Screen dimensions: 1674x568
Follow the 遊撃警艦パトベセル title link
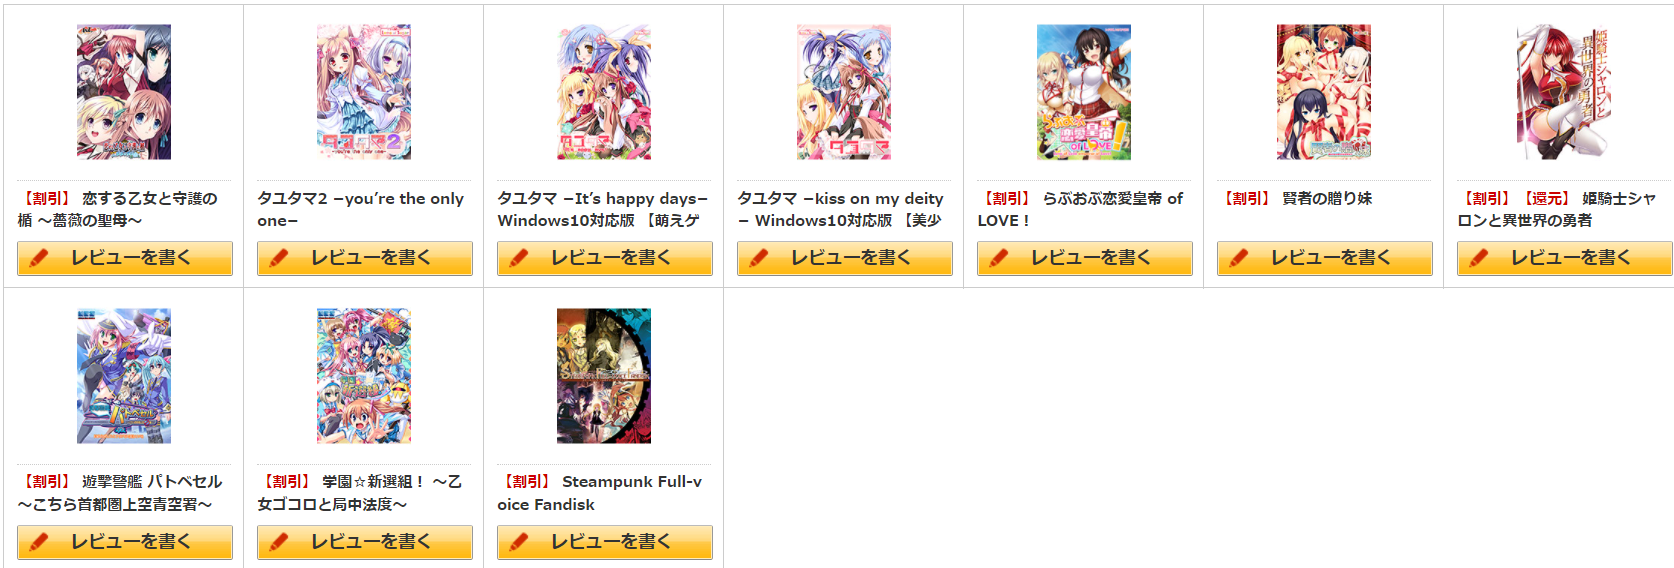click(x=120, y=493)
